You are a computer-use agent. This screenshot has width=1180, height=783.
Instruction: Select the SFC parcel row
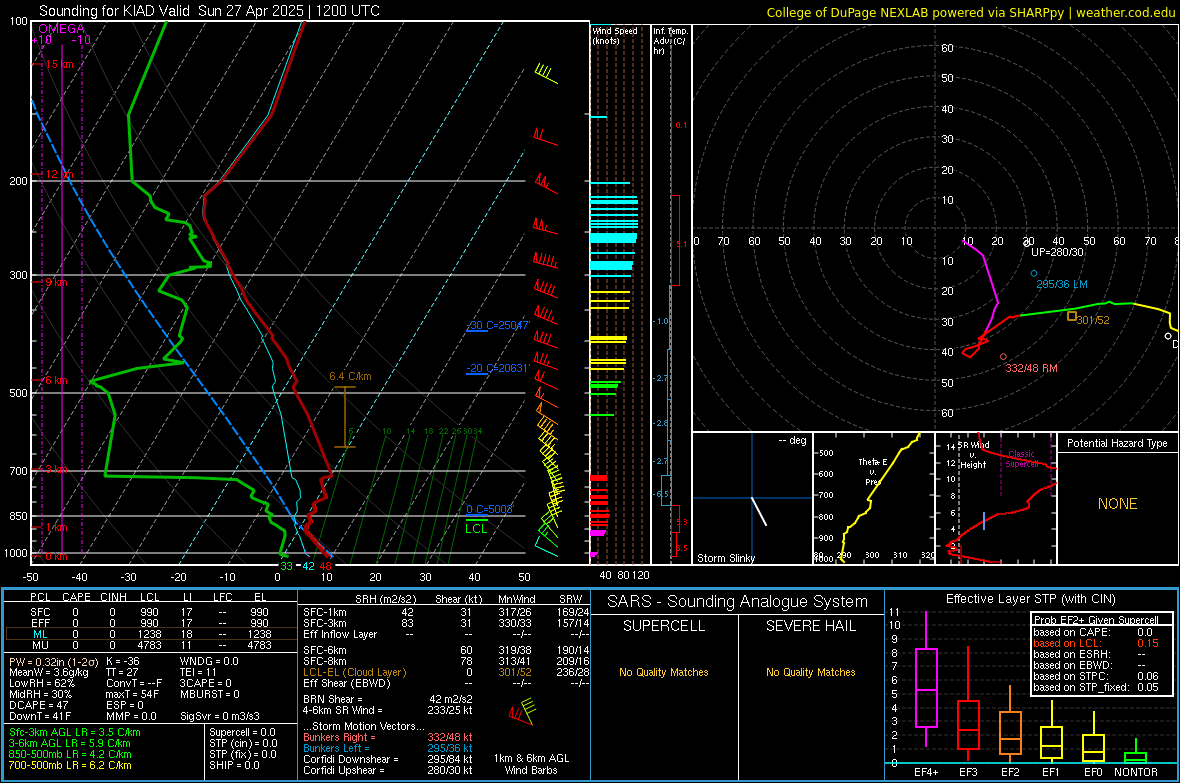coord(151,612)
